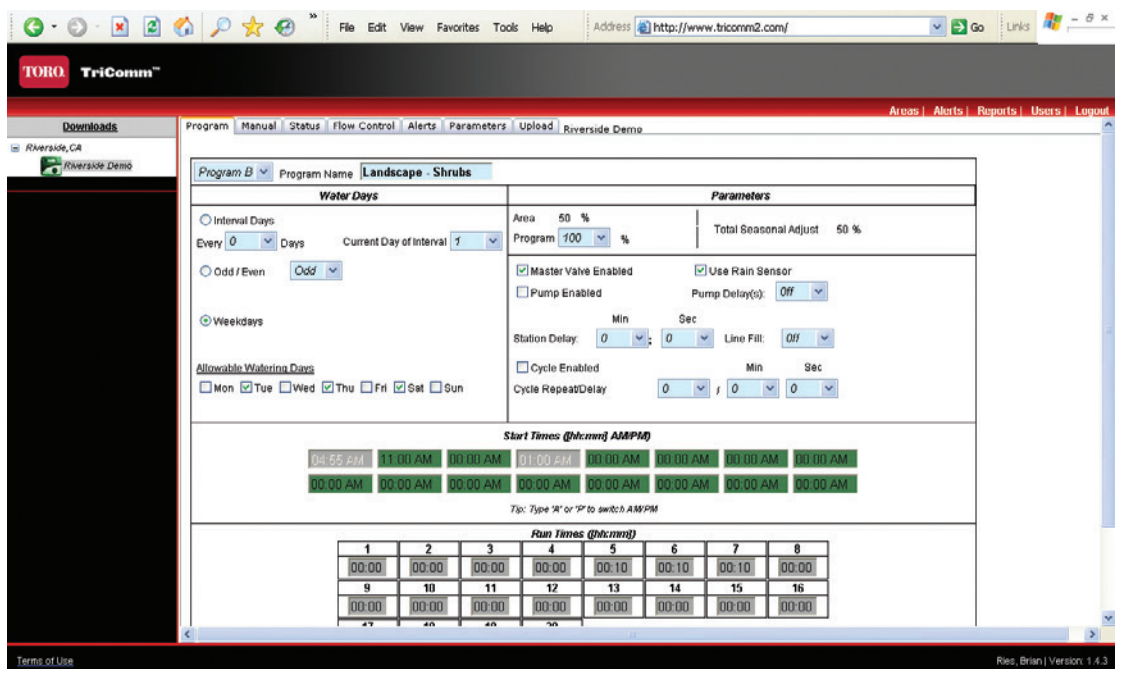Open the browser address bar dropdown
This screenshot has width=1123, height=679.
(x=937, y=27)
